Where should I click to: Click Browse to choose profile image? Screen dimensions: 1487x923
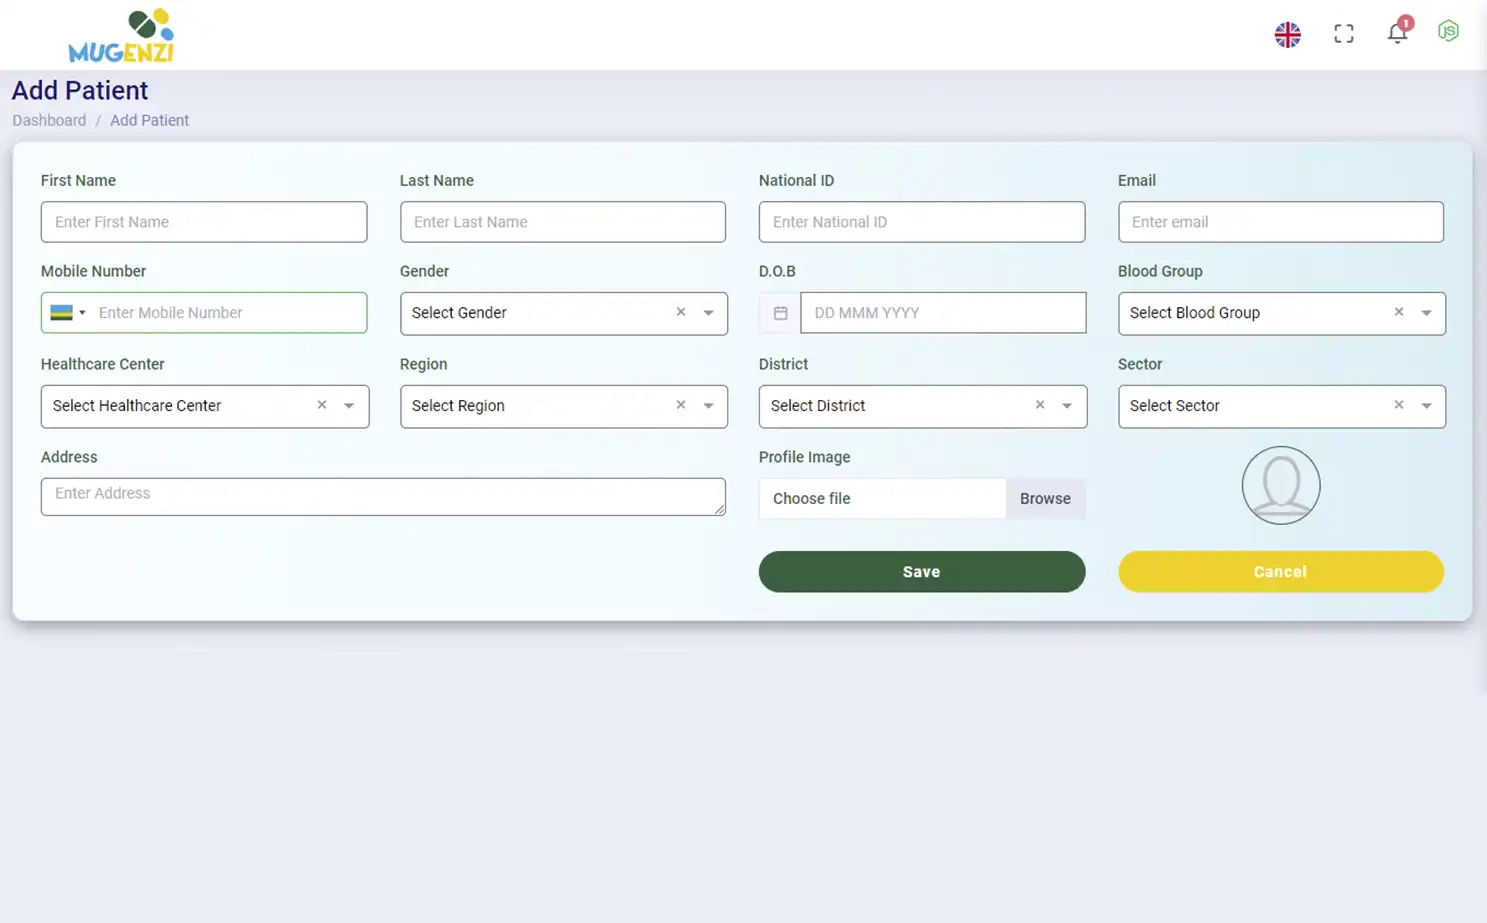(1045, 498)
